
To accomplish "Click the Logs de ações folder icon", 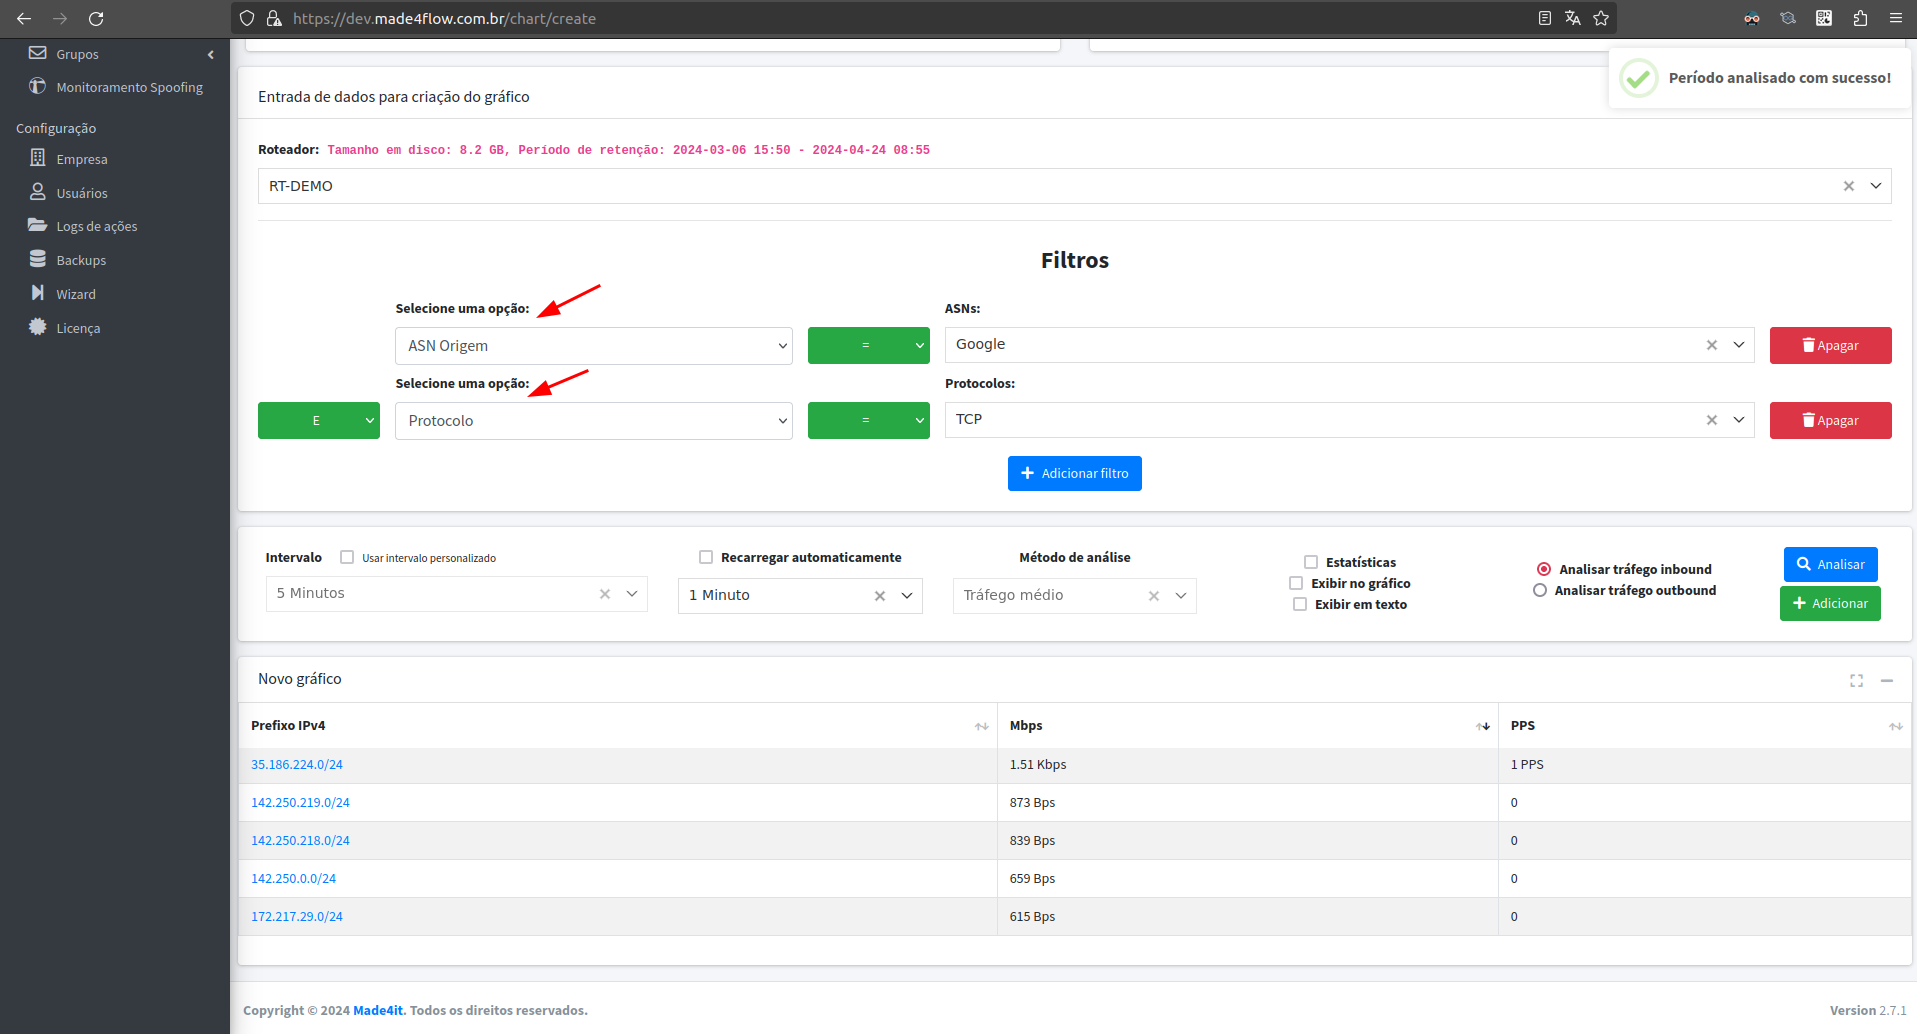I will tap(38, 225).
